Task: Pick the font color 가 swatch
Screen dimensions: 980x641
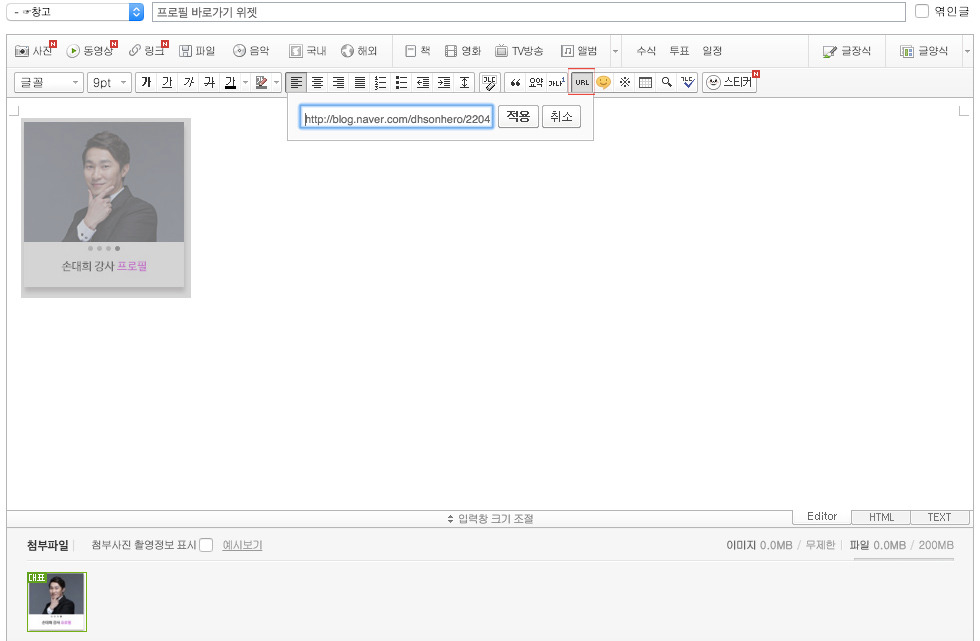Action: pyautogui.click(x=231, y=82)
